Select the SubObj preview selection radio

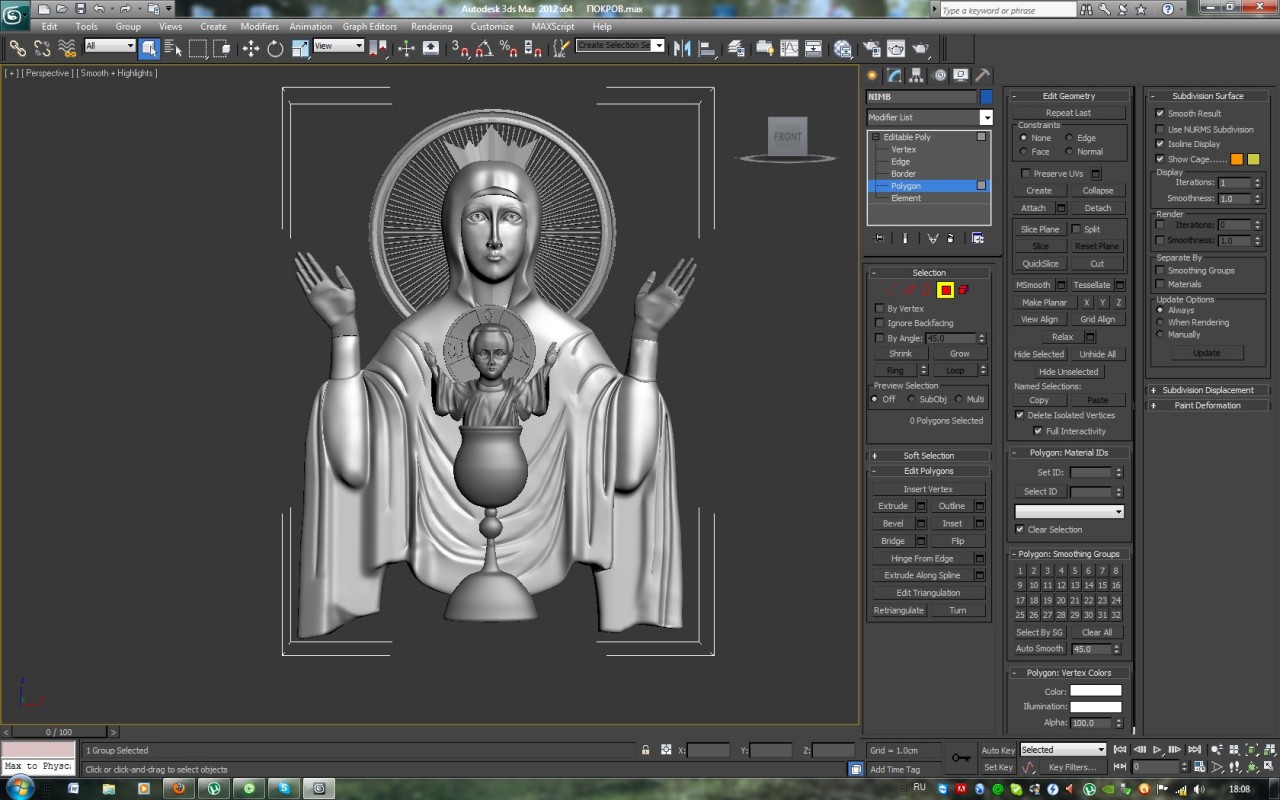click(911, 399)
